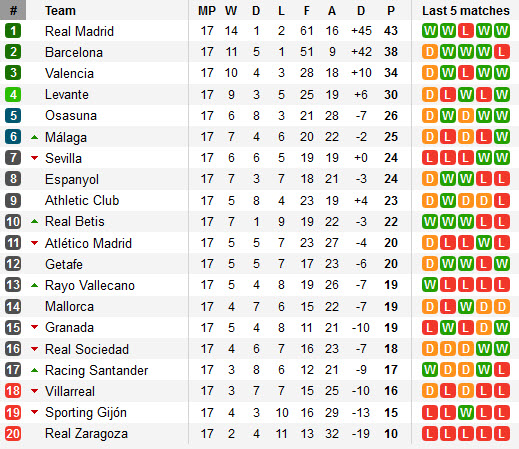Sort by the P points column header
This screenshot has height=449, width=519.
pyautogui.click(x=391, y=11)
